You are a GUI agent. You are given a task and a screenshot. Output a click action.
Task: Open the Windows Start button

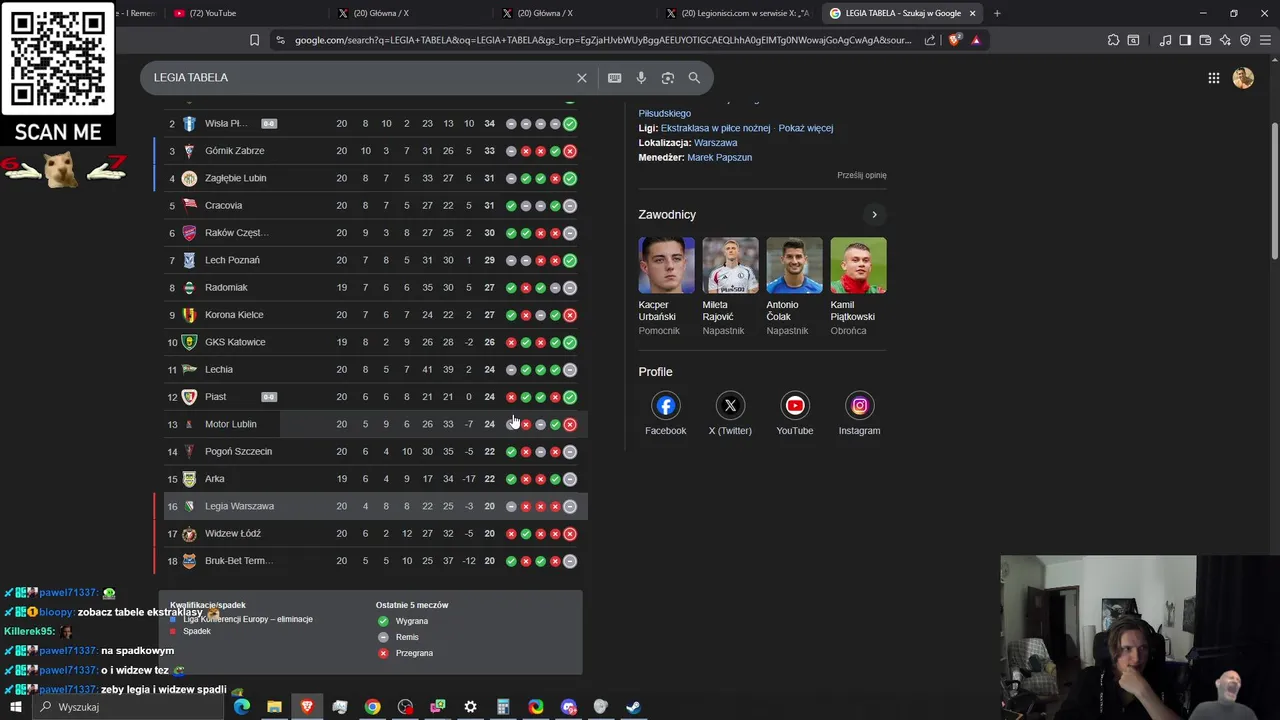(15, 707)
